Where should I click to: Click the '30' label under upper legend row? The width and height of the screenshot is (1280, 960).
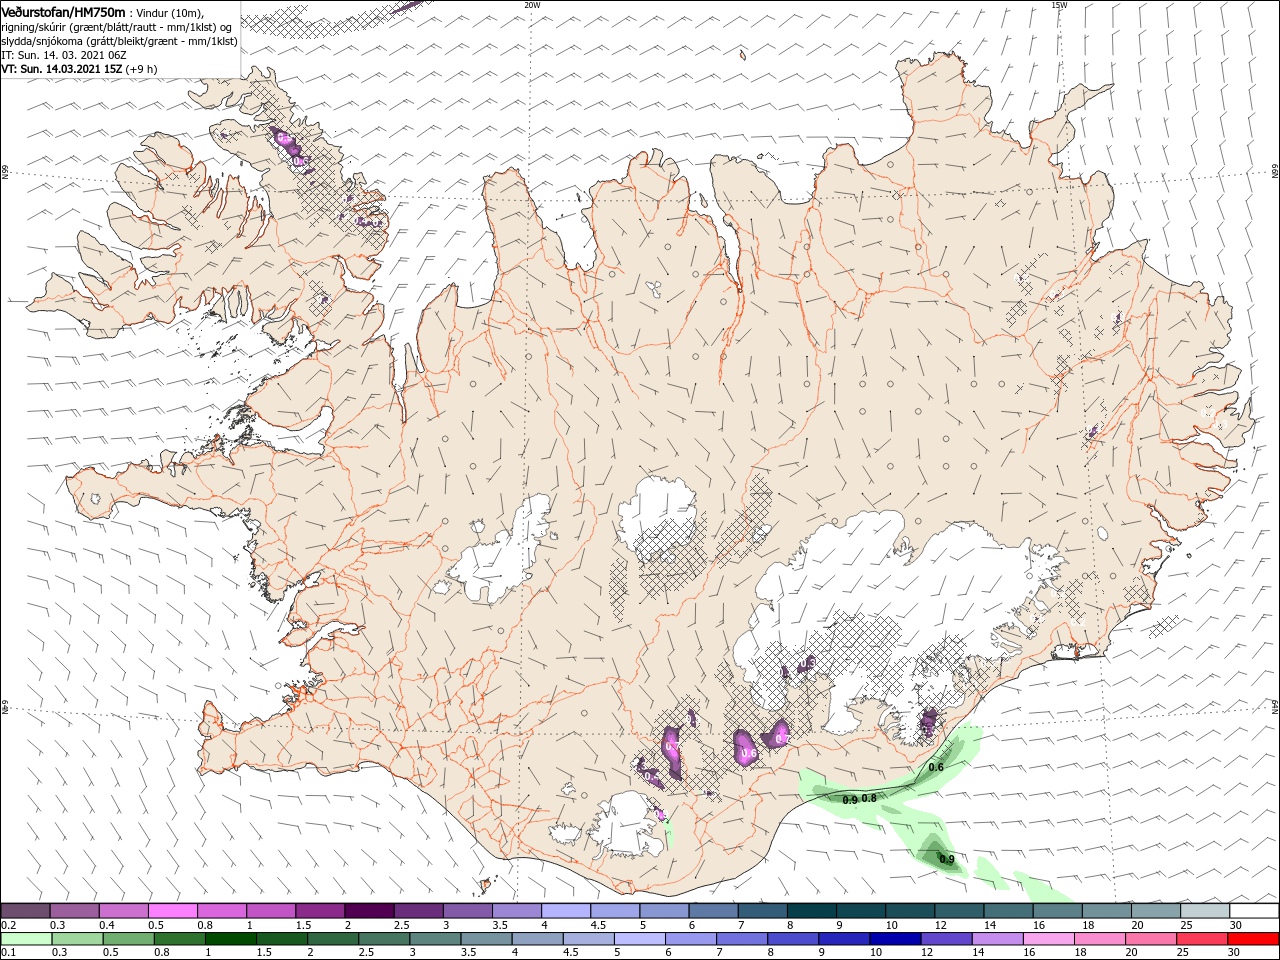1236,925
